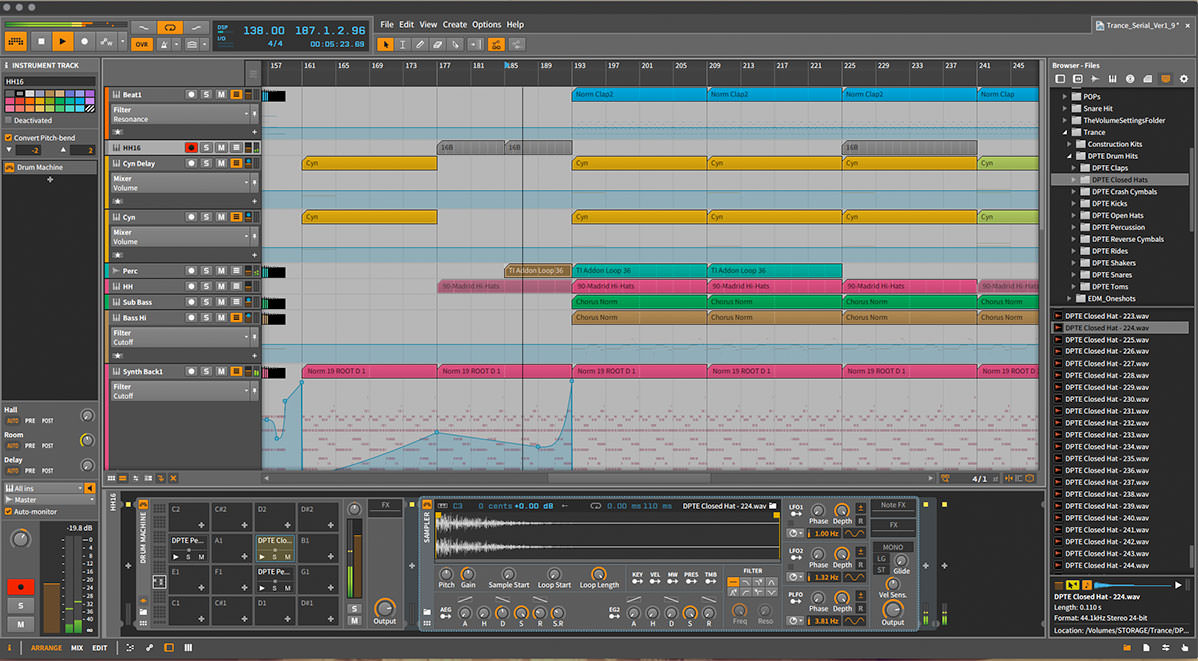Mute the Cyn Delay track

click(222, 163)
